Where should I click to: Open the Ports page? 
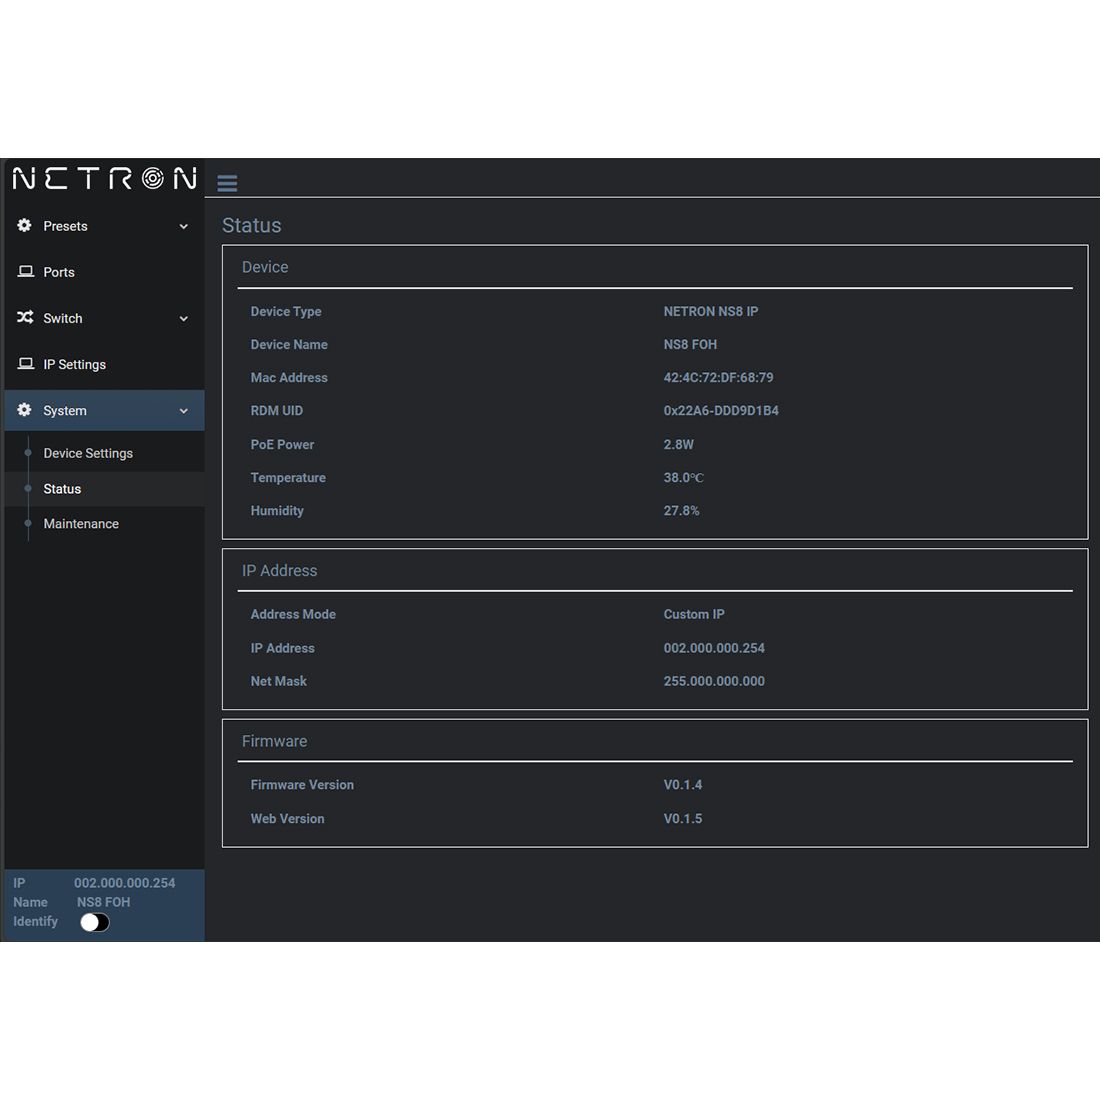[59, 272]
